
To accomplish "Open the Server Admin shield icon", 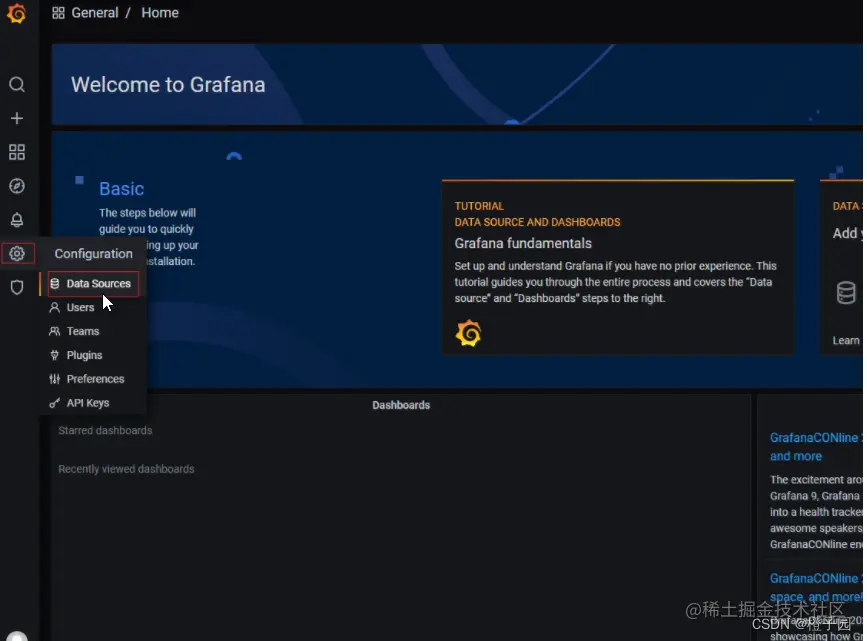I will (17, 287).
